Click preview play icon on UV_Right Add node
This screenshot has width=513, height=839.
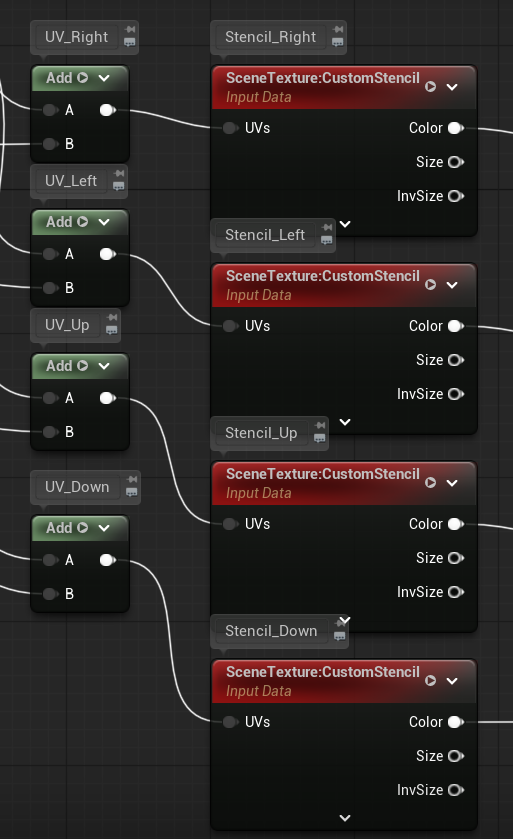[x=82, y=78]
